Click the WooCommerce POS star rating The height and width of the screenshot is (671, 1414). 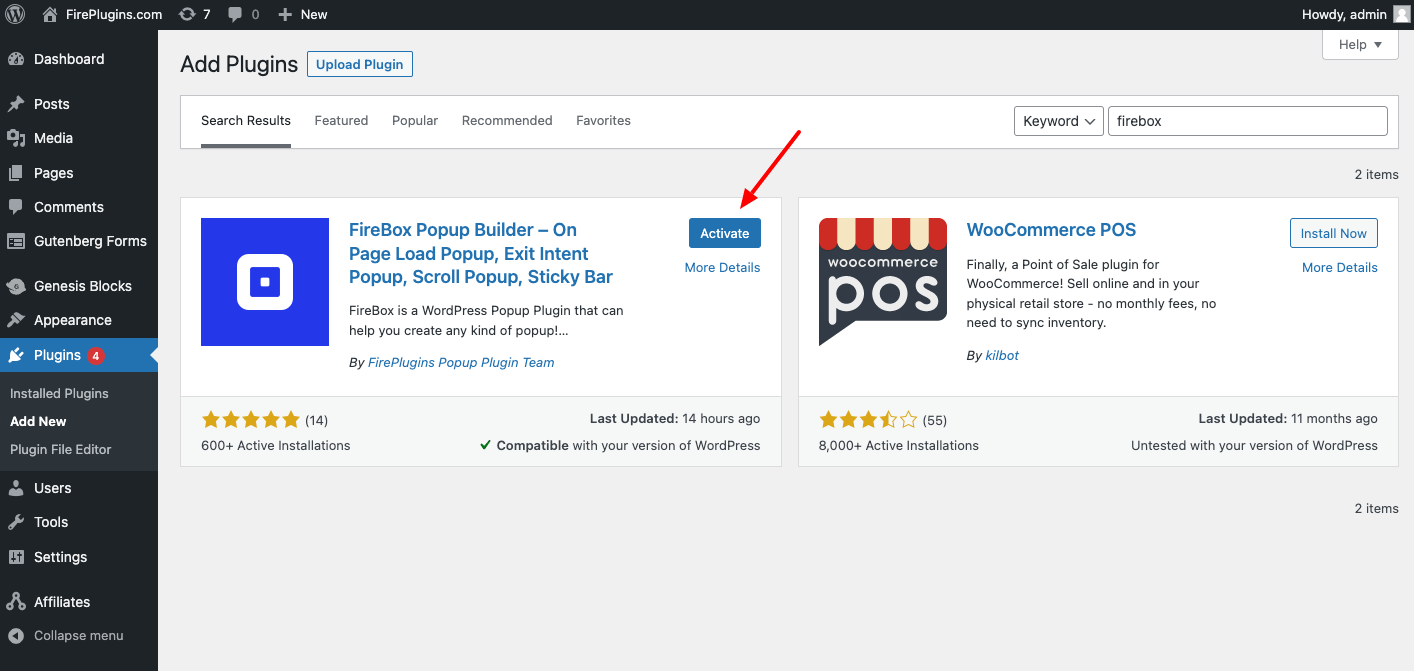[x=868, y=420]
